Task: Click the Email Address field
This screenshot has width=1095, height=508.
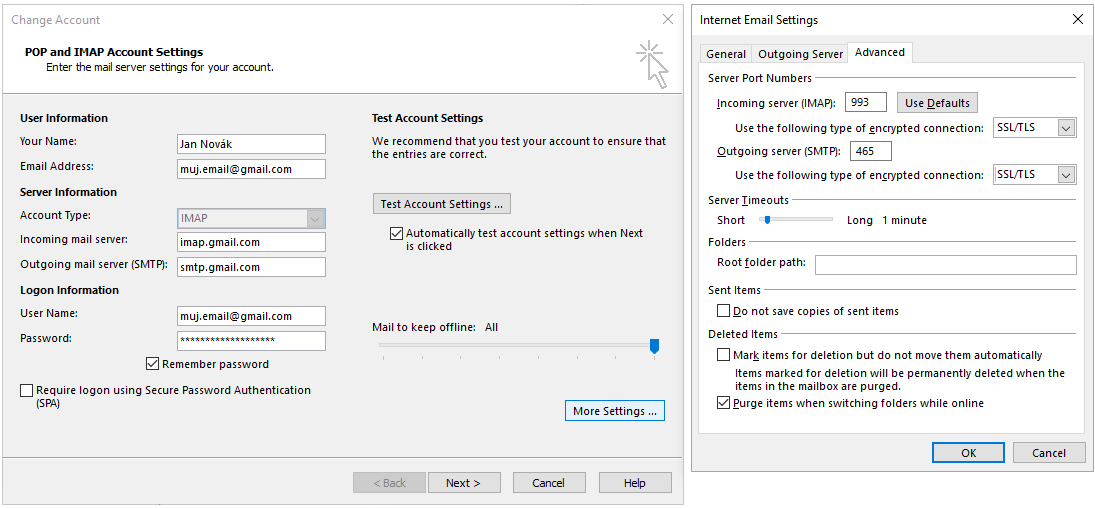Action: pyautogui.click(x=251, y=169)
